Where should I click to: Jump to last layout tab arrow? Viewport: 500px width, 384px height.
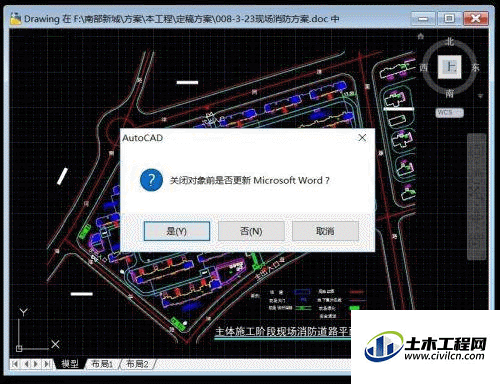click(x=48, y=364)
